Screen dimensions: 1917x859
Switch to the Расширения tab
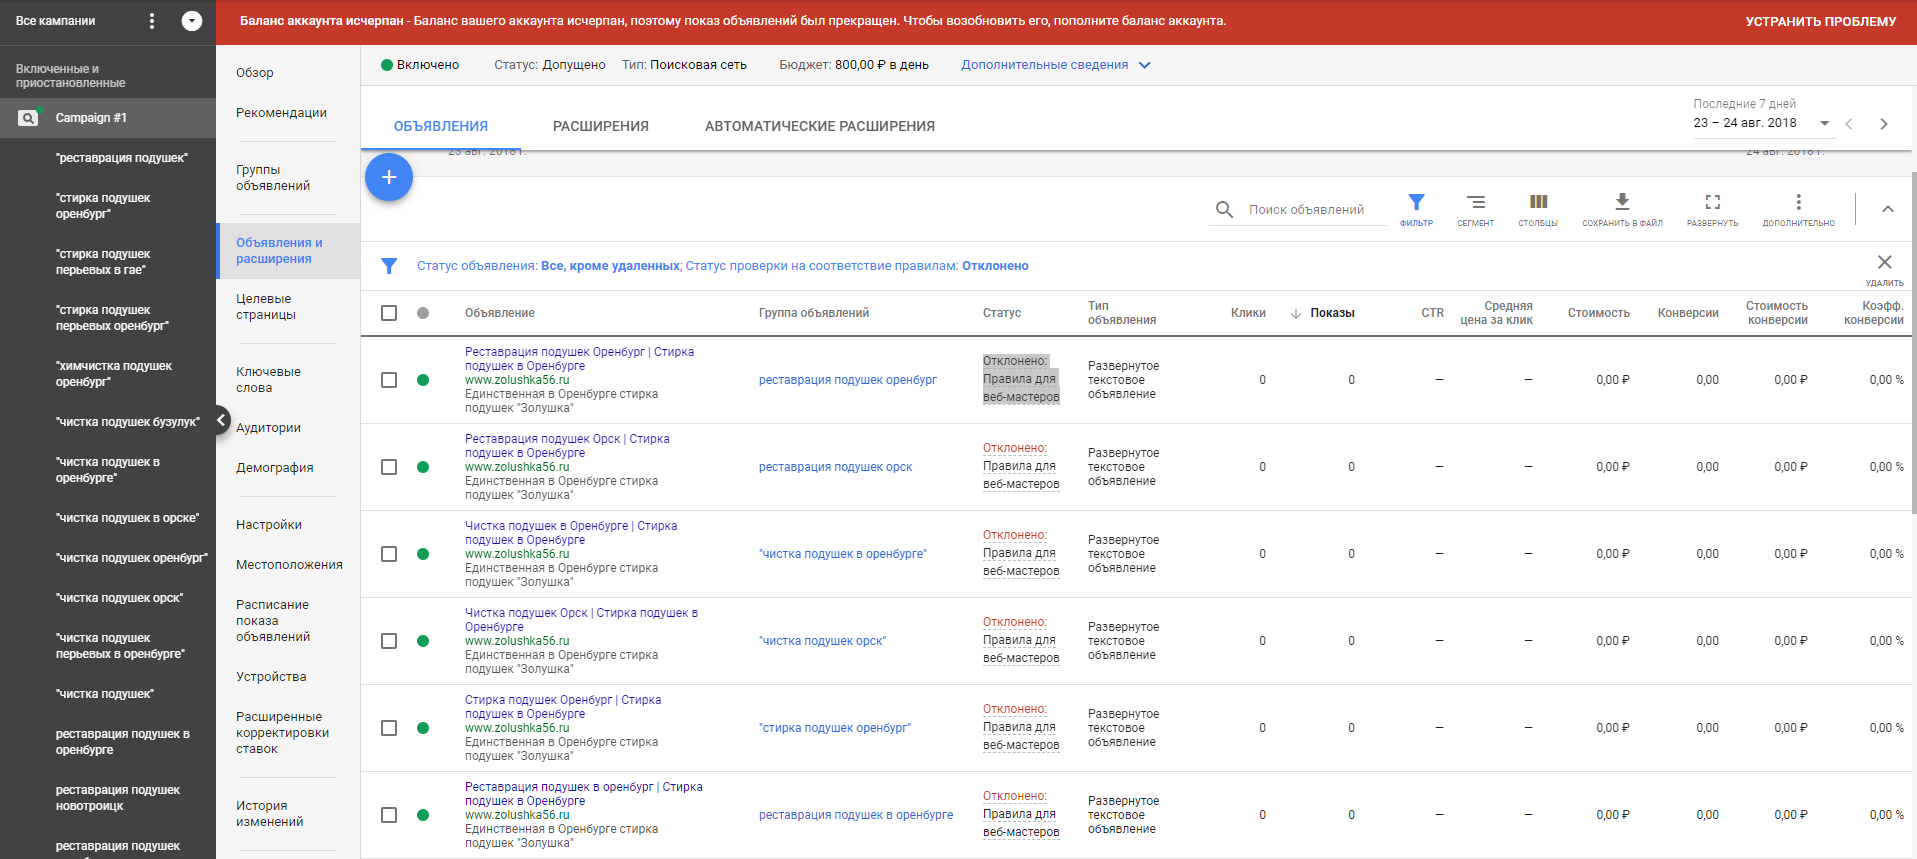[x=601, y=126]
